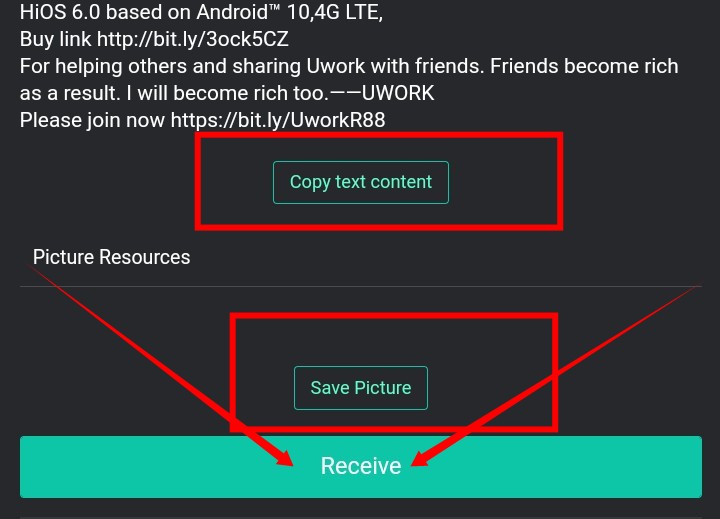This screenshot has height=519, width=720.
Task: Click the divider line below Picture Resources
Action: point(360,286)
